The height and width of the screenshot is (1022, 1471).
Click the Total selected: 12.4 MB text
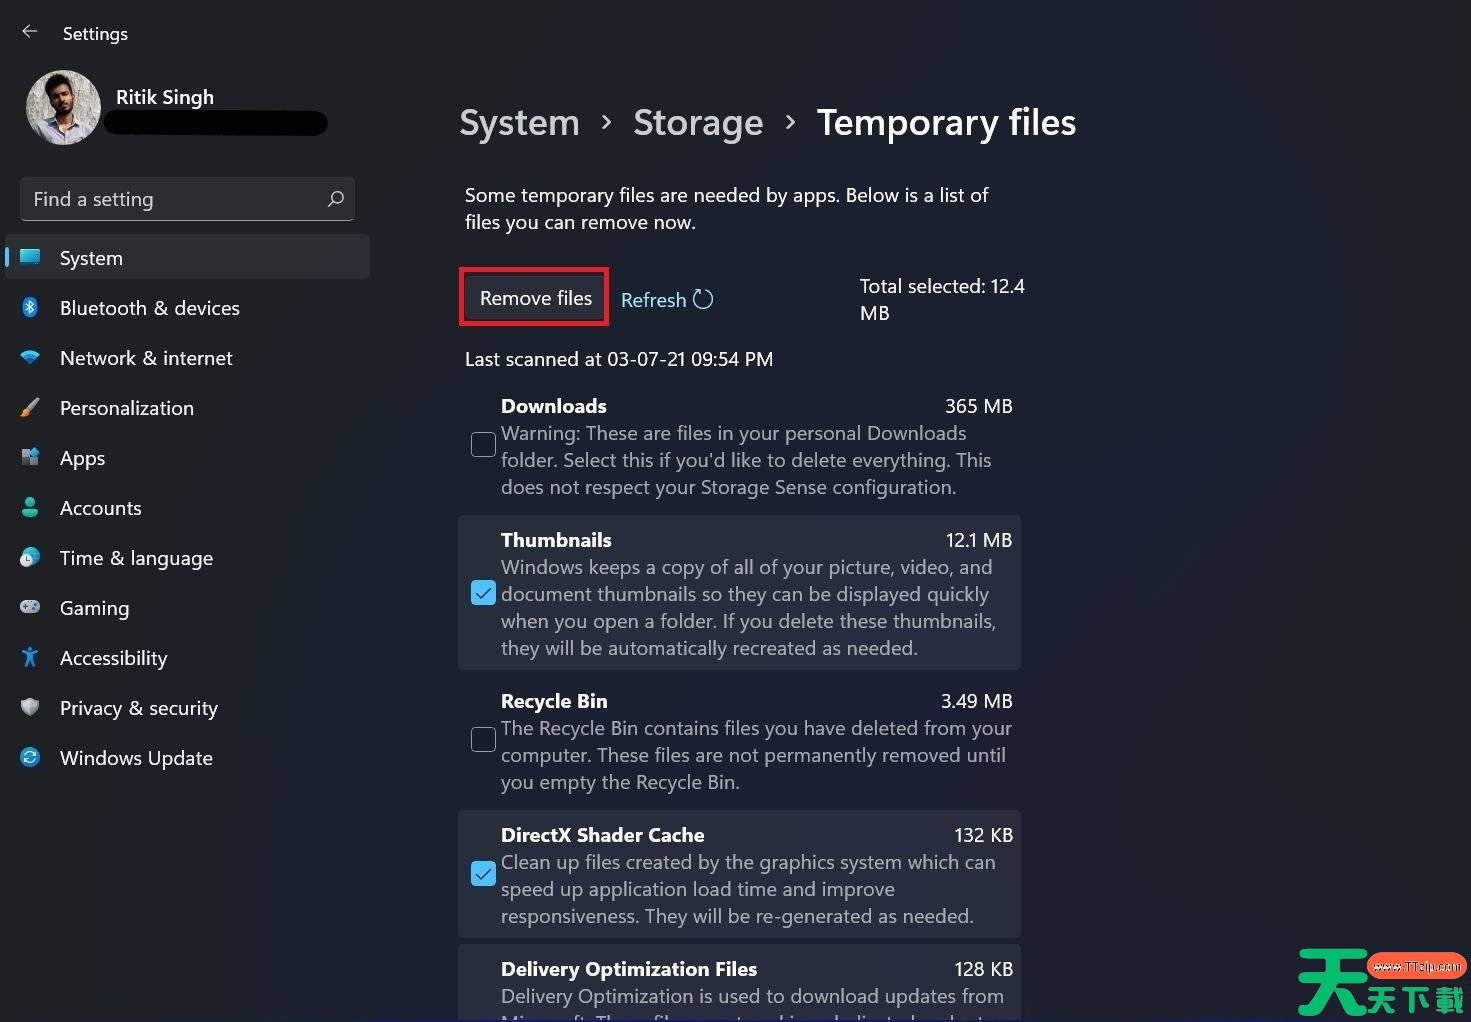942,299
